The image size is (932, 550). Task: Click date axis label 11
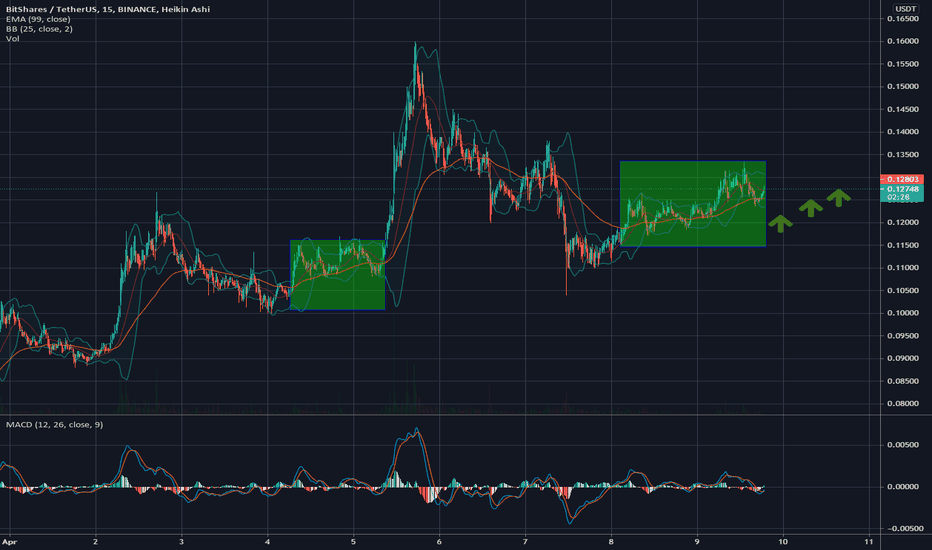click(x=868, y=542)
